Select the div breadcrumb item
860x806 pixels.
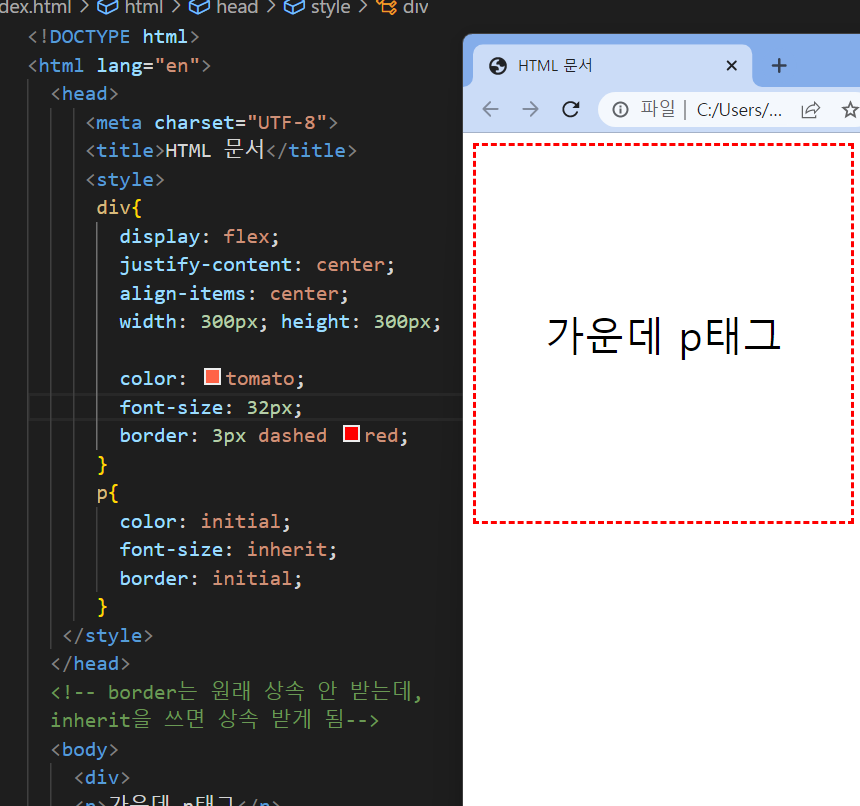pos(403,7)
